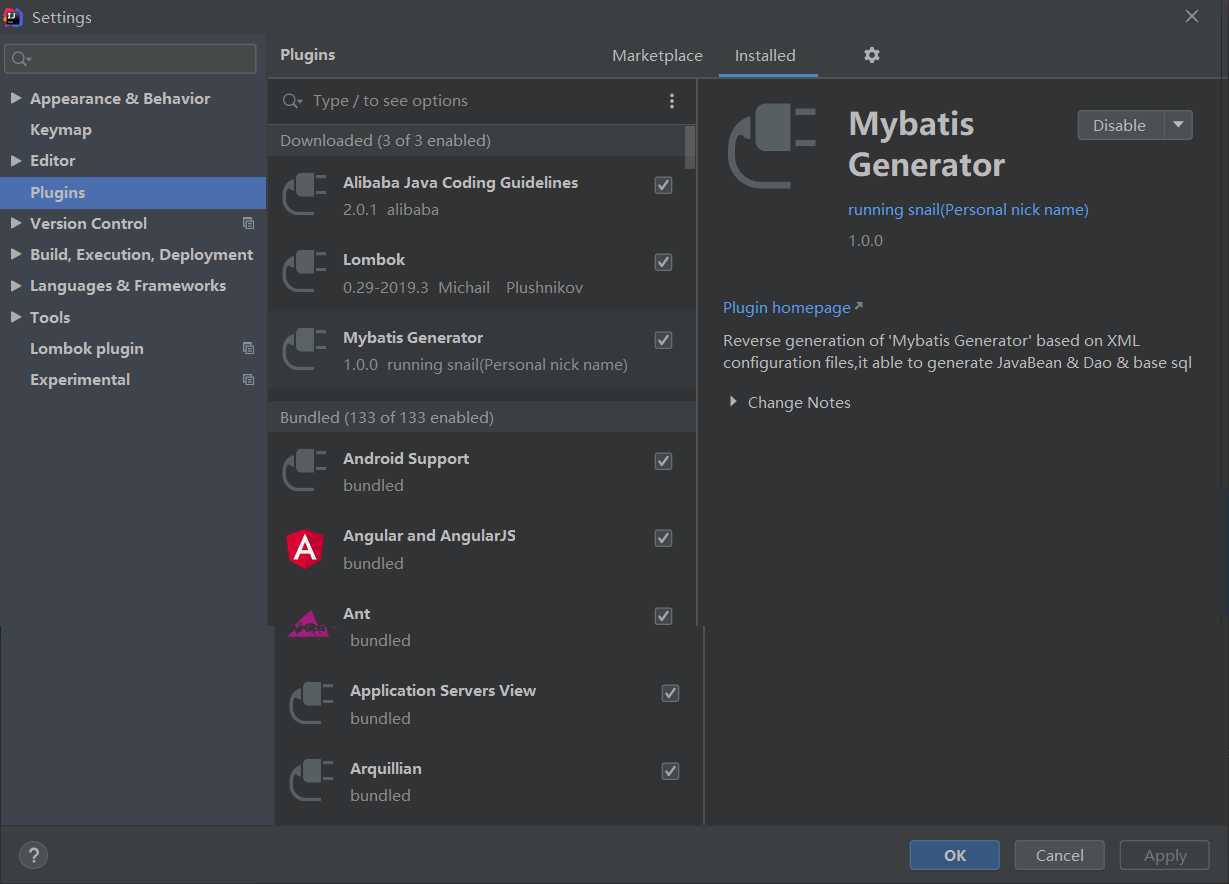Click the Lombok plugin plug icon
The image size is (1229, 884).
point(305,272)
